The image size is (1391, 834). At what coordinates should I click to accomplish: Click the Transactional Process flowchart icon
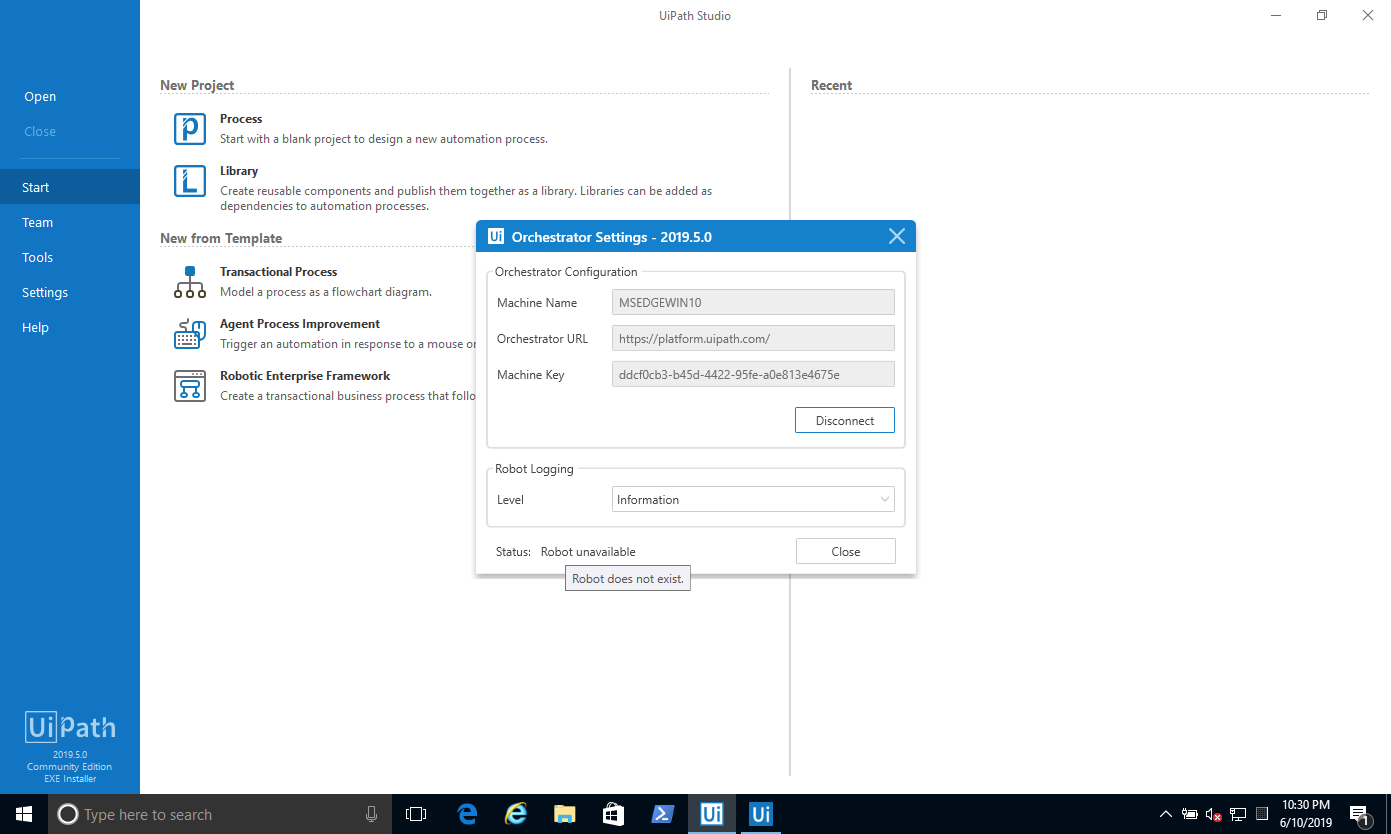pyautogui.click(x=190, y=281)
